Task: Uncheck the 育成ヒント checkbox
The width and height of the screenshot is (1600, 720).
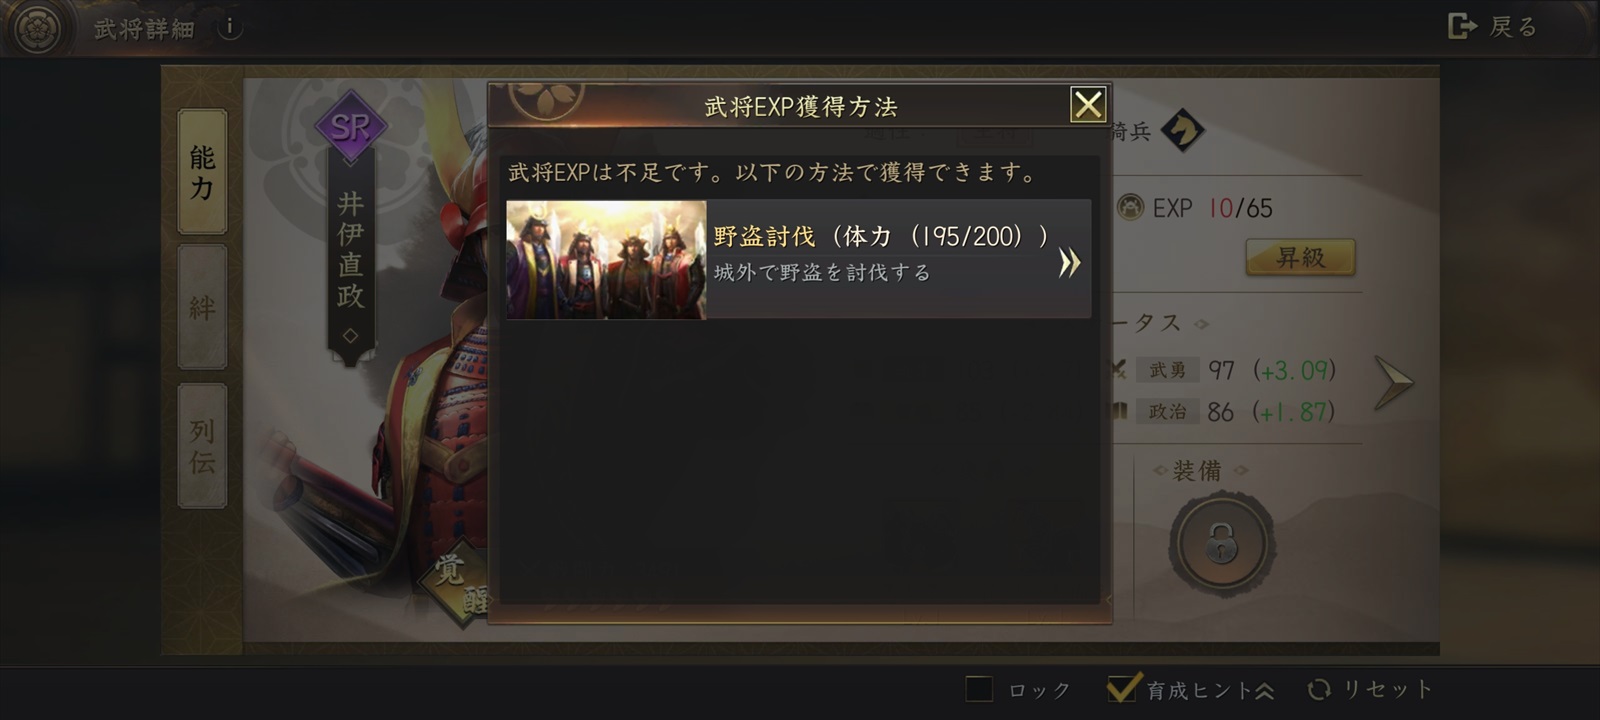Action: pos(1122,688)
